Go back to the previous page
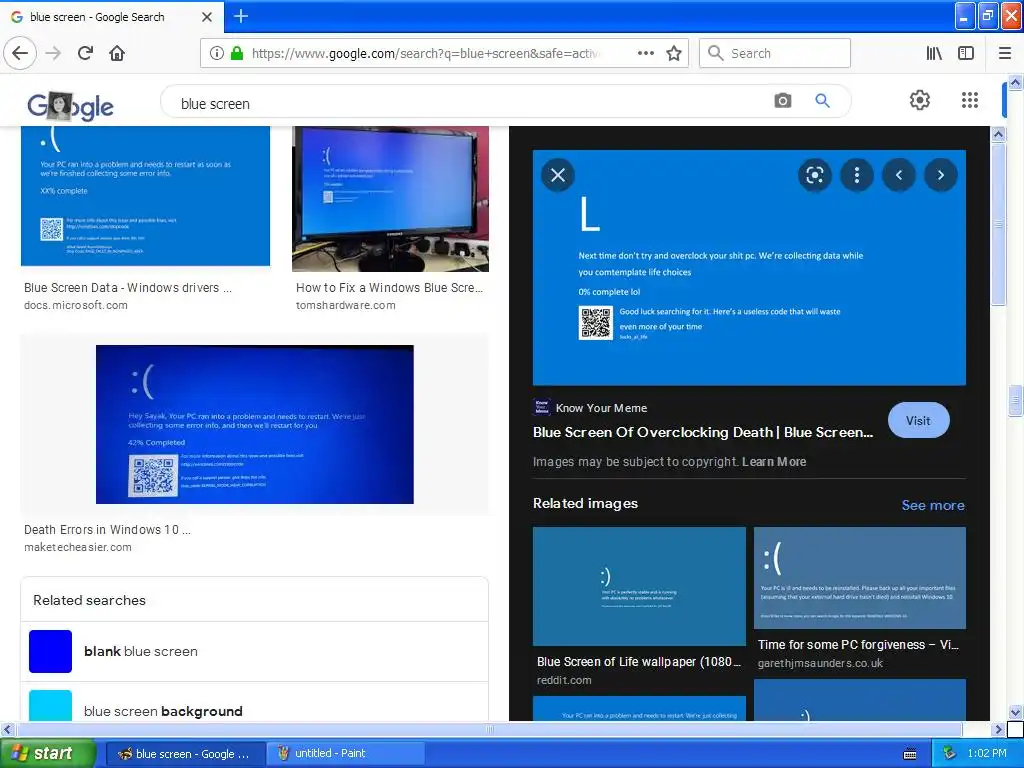1024x768 pixels. (20, 53)
